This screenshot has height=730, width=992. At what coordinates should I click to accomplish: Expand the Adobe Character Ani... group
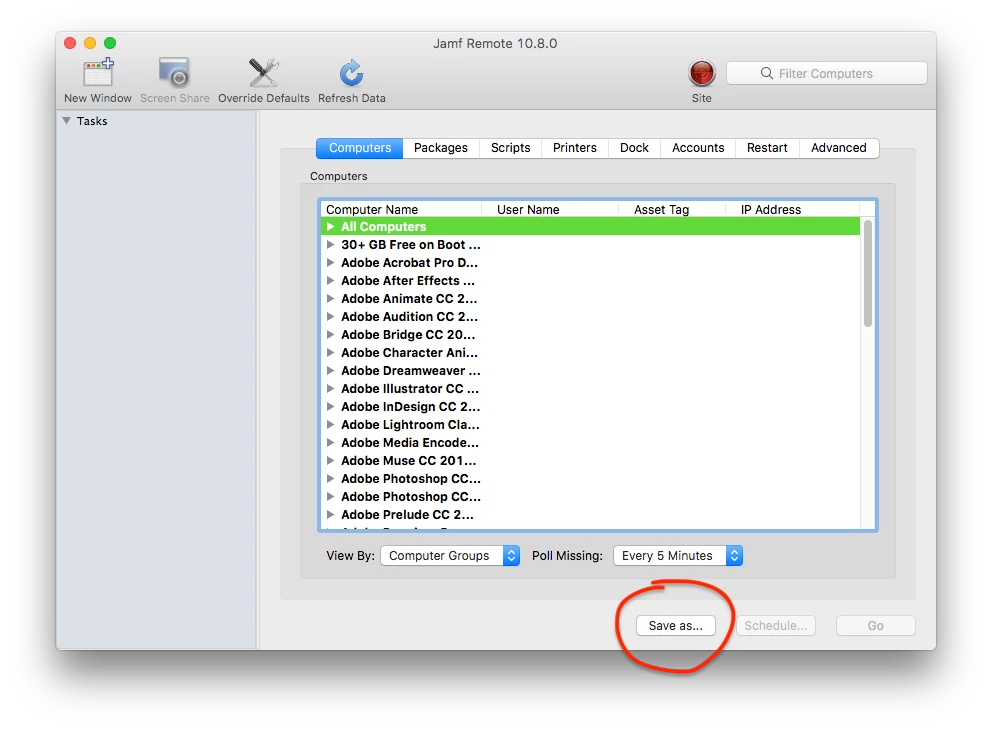click(x=330, y=353)
